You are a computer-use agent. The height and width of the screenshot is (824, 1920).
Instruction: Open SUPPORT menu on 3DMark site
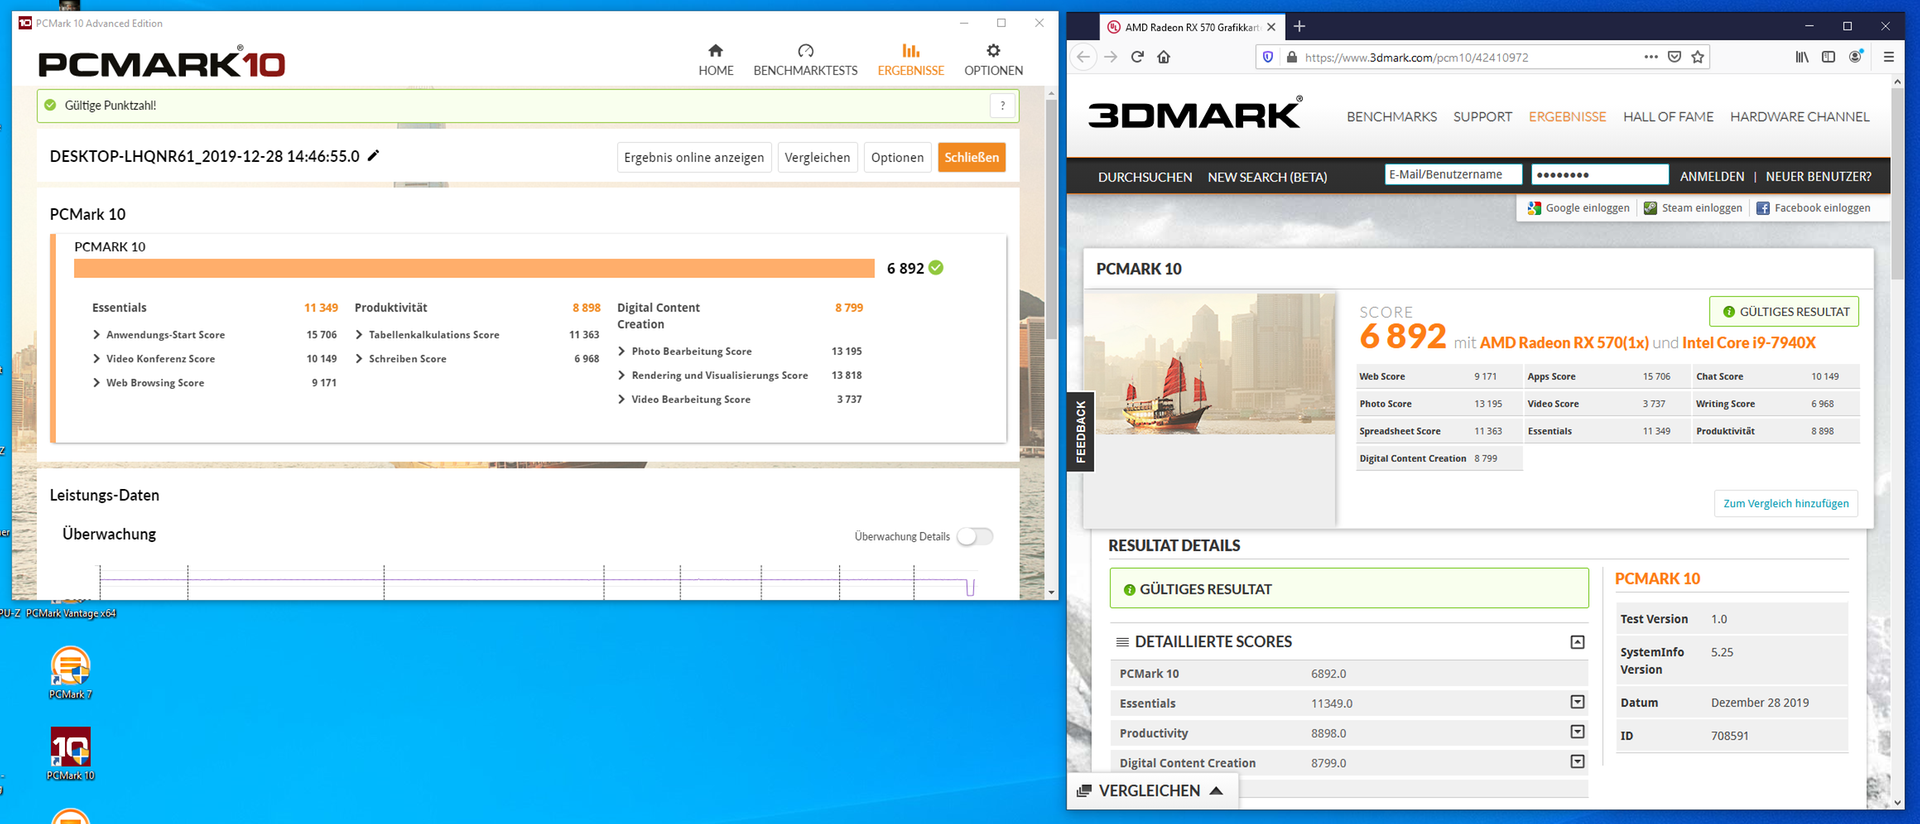(x=1482, y=117)
